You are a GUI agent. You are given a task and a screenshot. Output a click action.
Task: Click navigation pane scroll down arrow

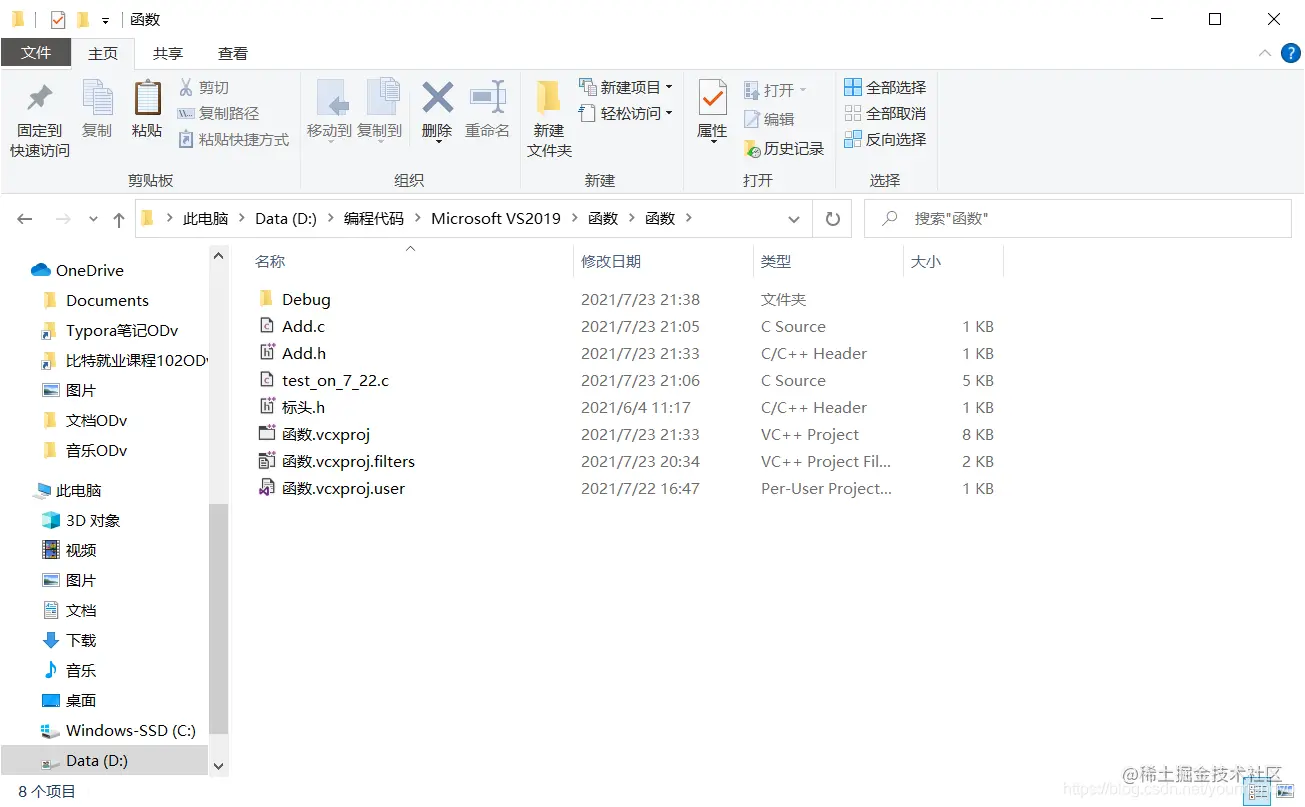[x=219, y=766]
